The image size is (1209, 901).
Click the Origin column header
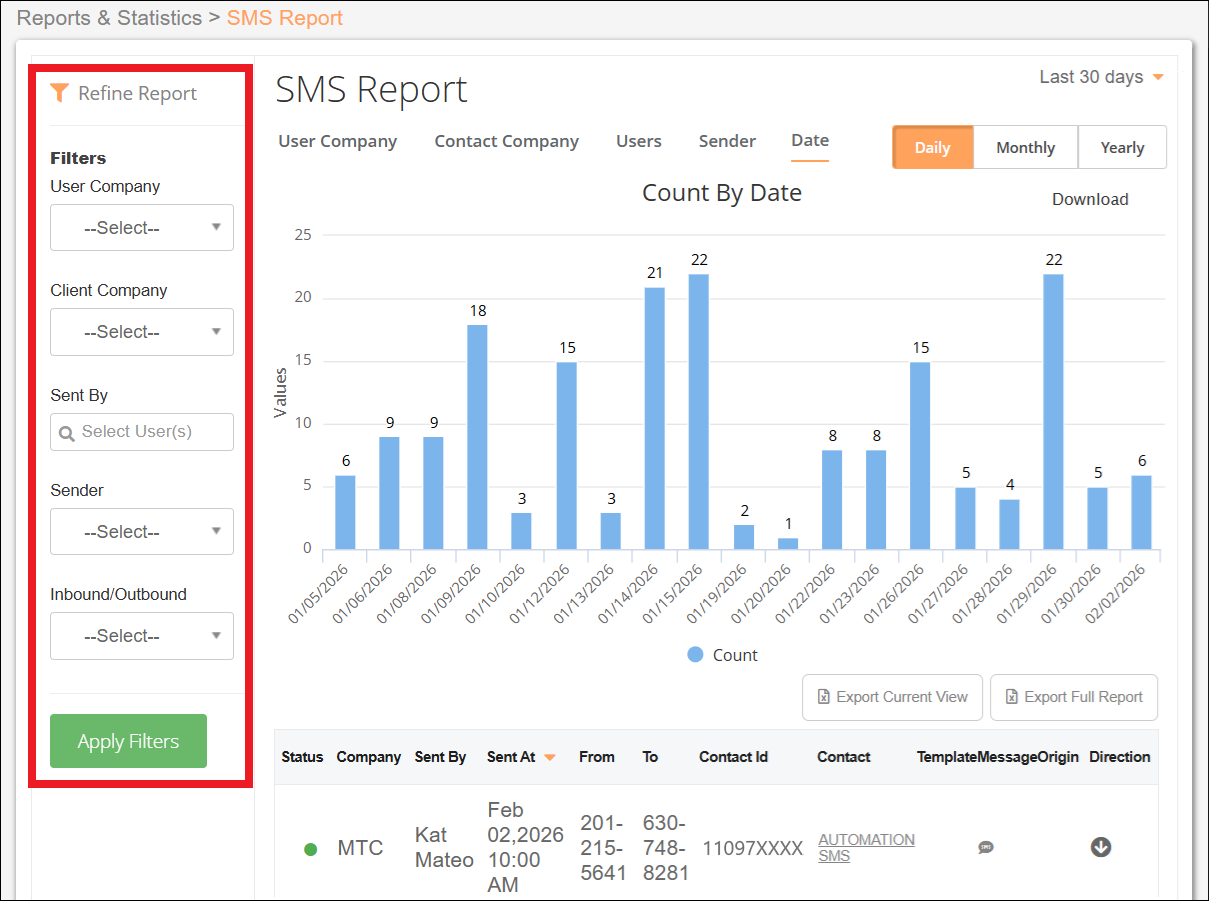point(1057,757)
